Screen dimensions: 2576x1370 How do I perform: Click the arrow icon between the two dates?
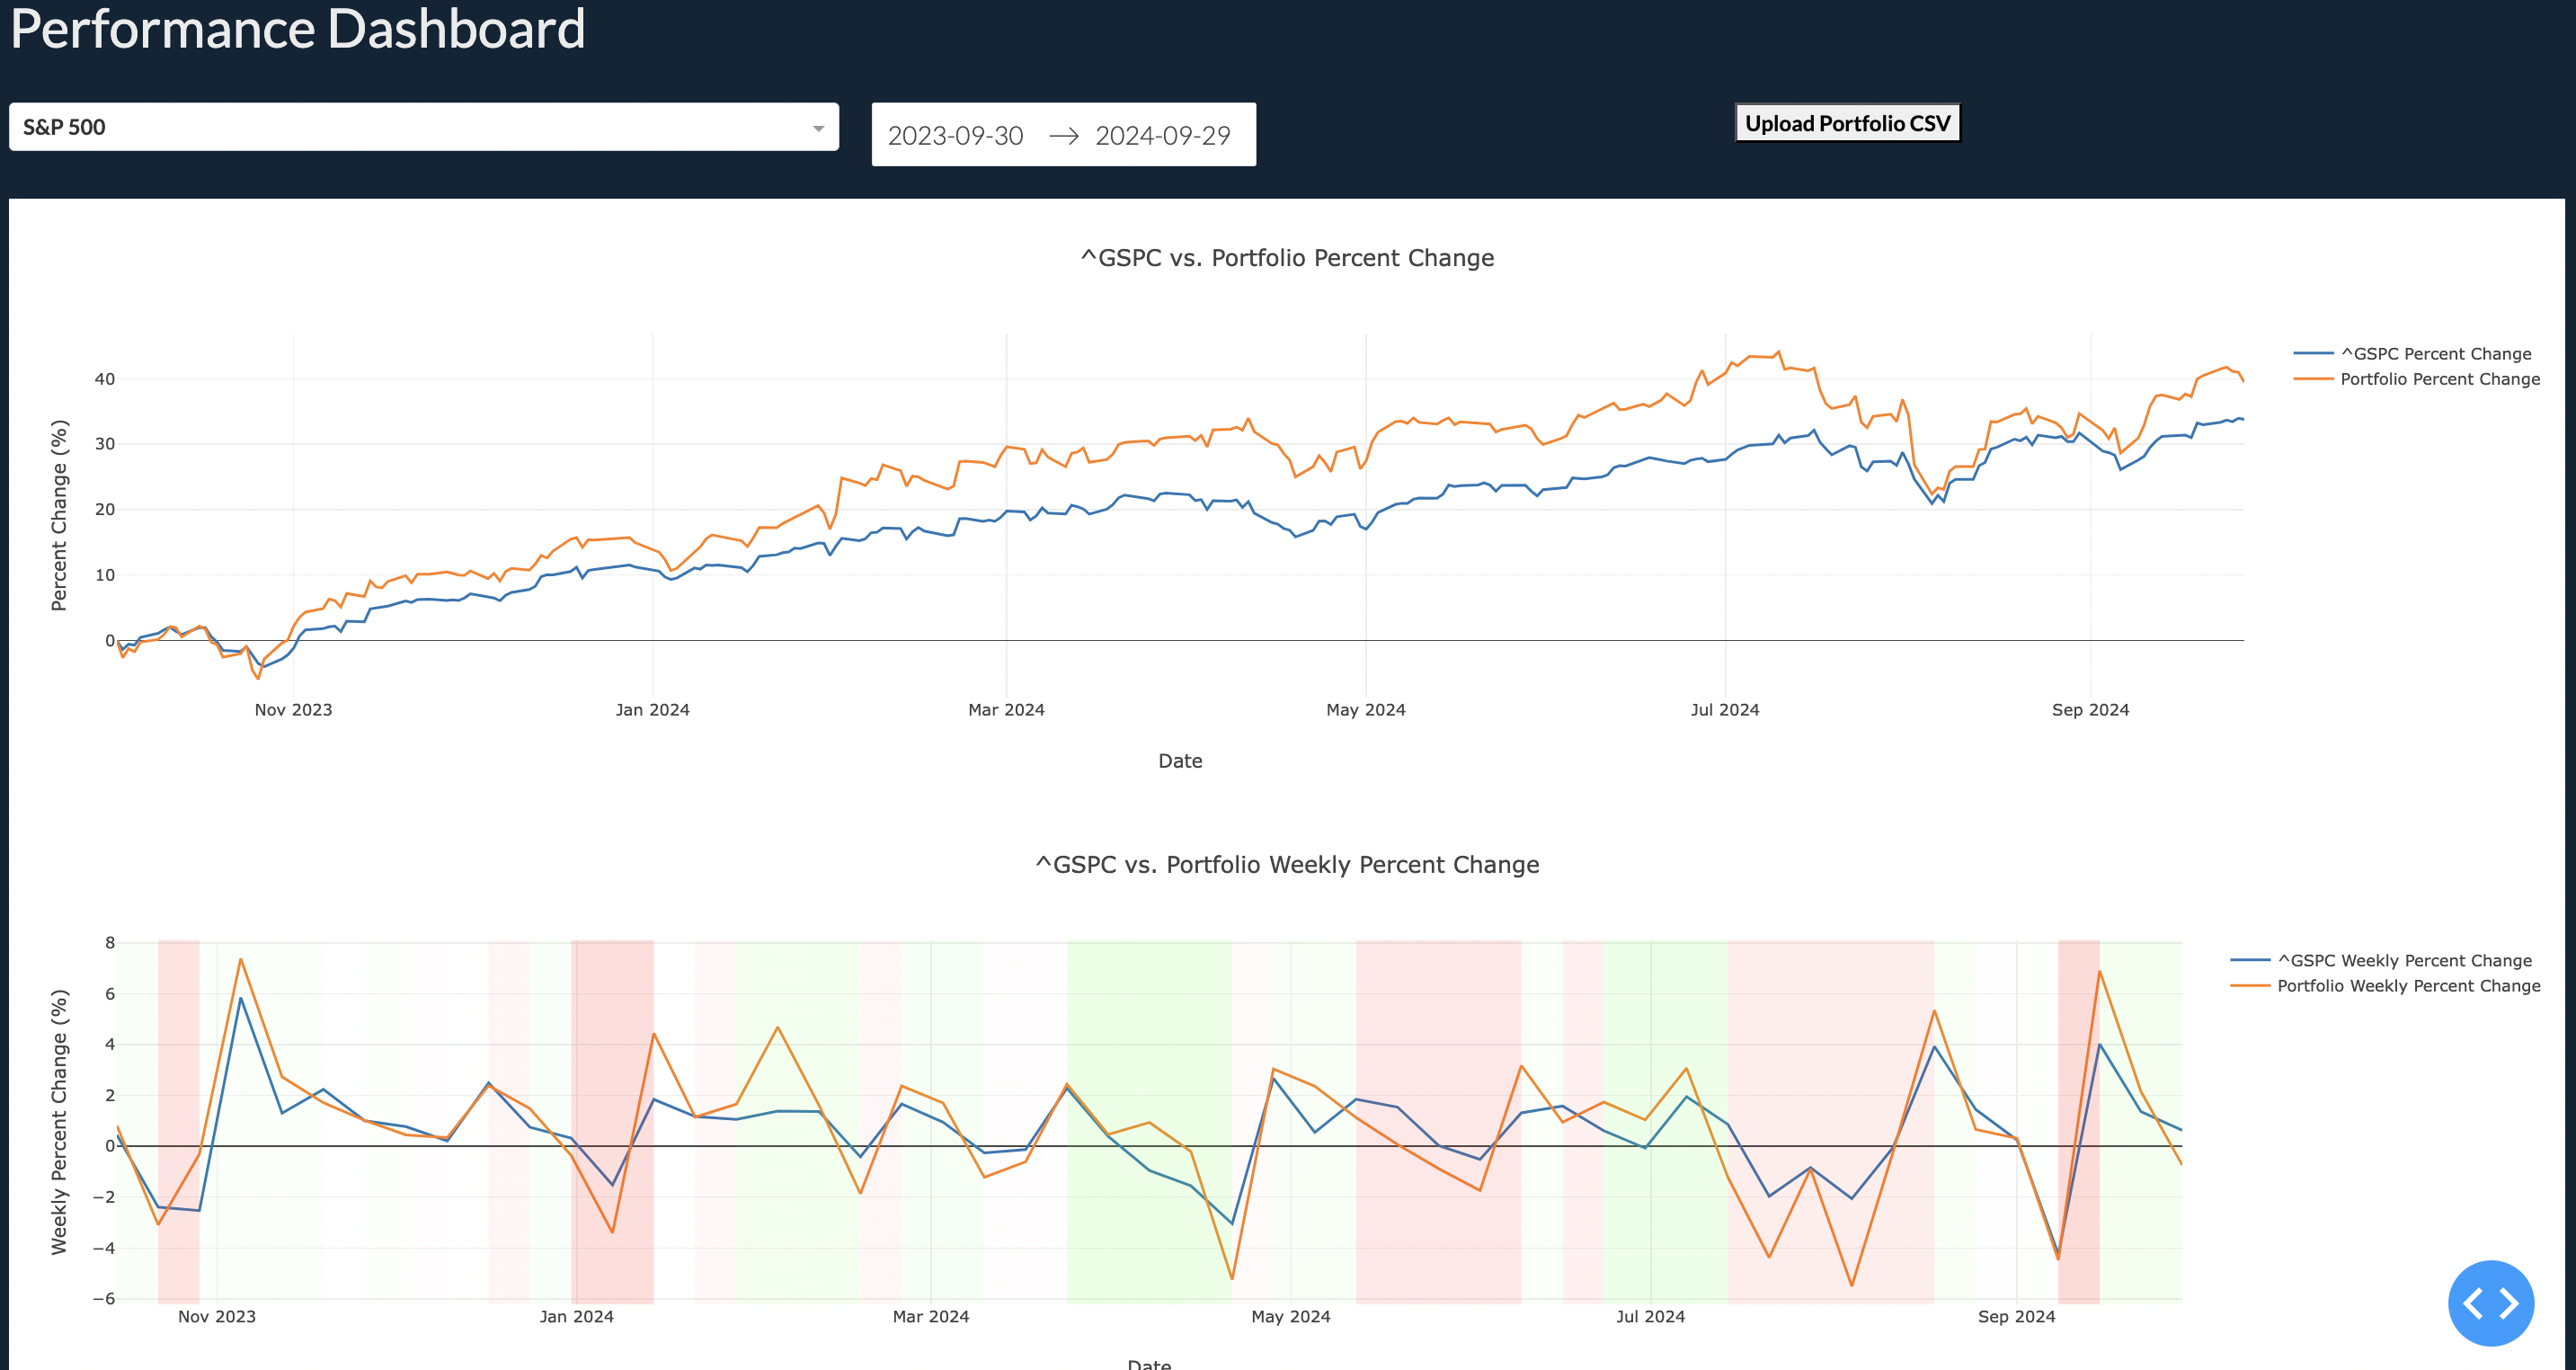1063,136
